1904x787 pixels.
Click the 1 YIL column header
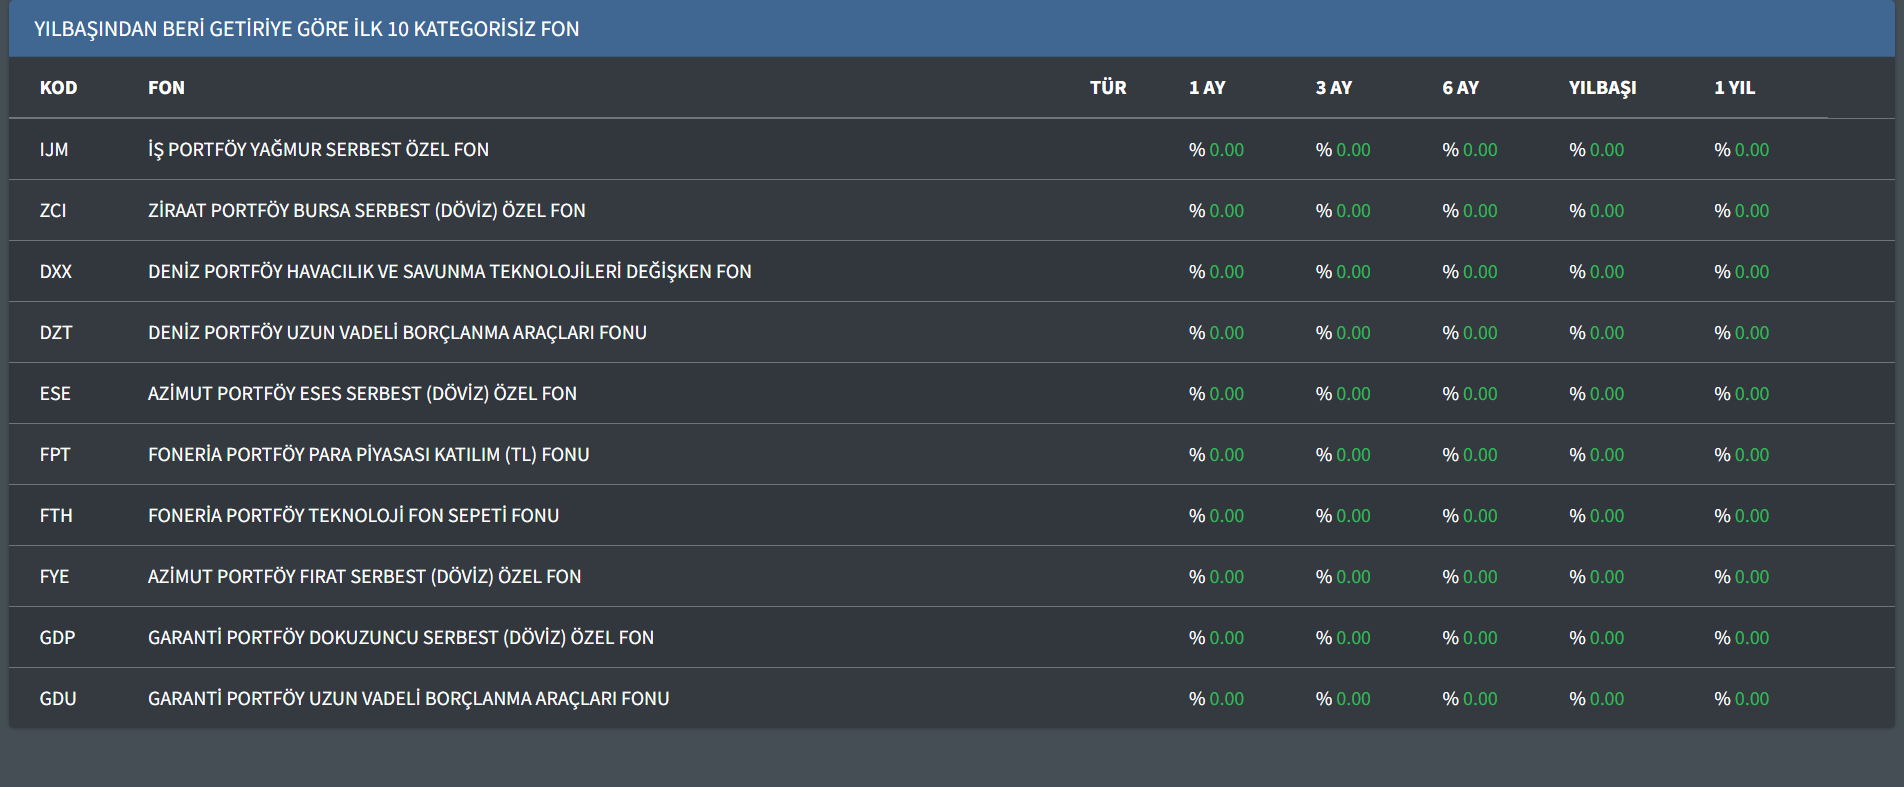click(1734, 88)
